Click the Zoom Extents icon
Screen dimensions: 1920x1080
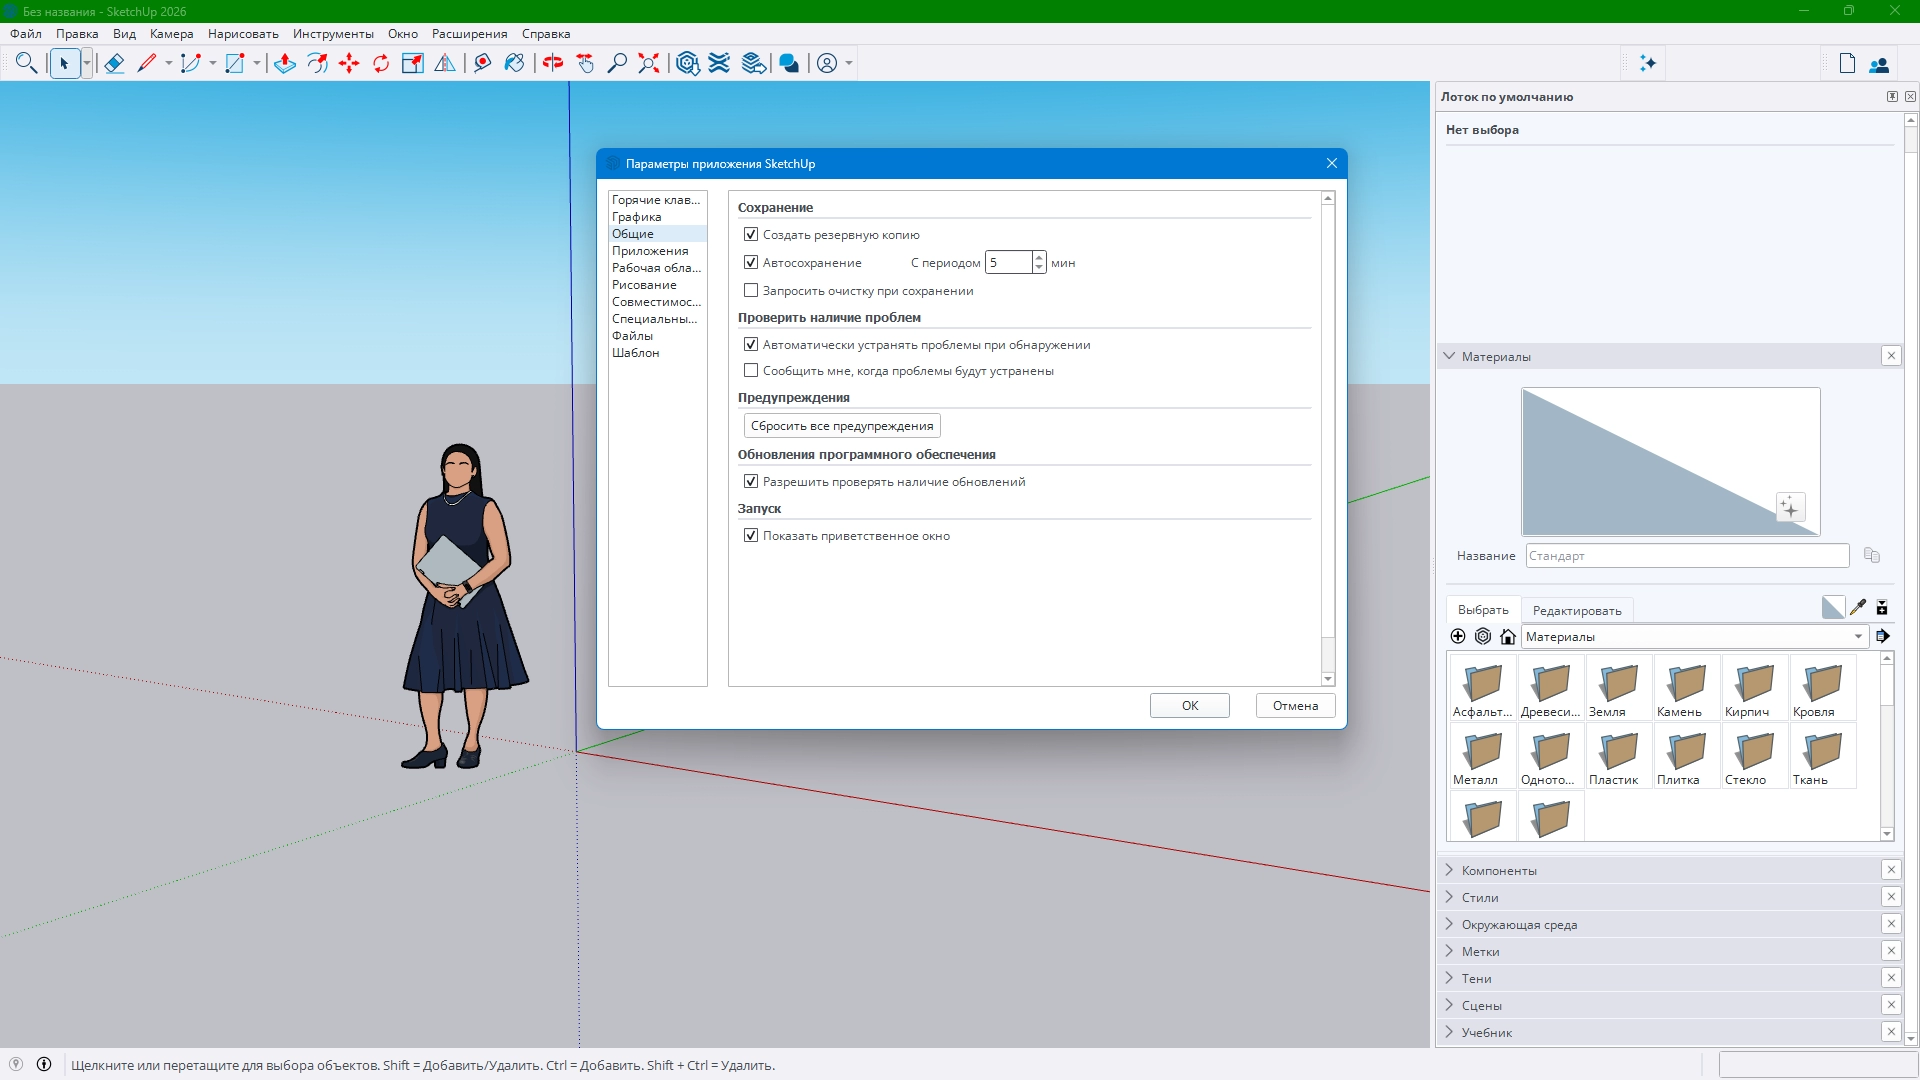pyautogui.click(x=649, y=64)
